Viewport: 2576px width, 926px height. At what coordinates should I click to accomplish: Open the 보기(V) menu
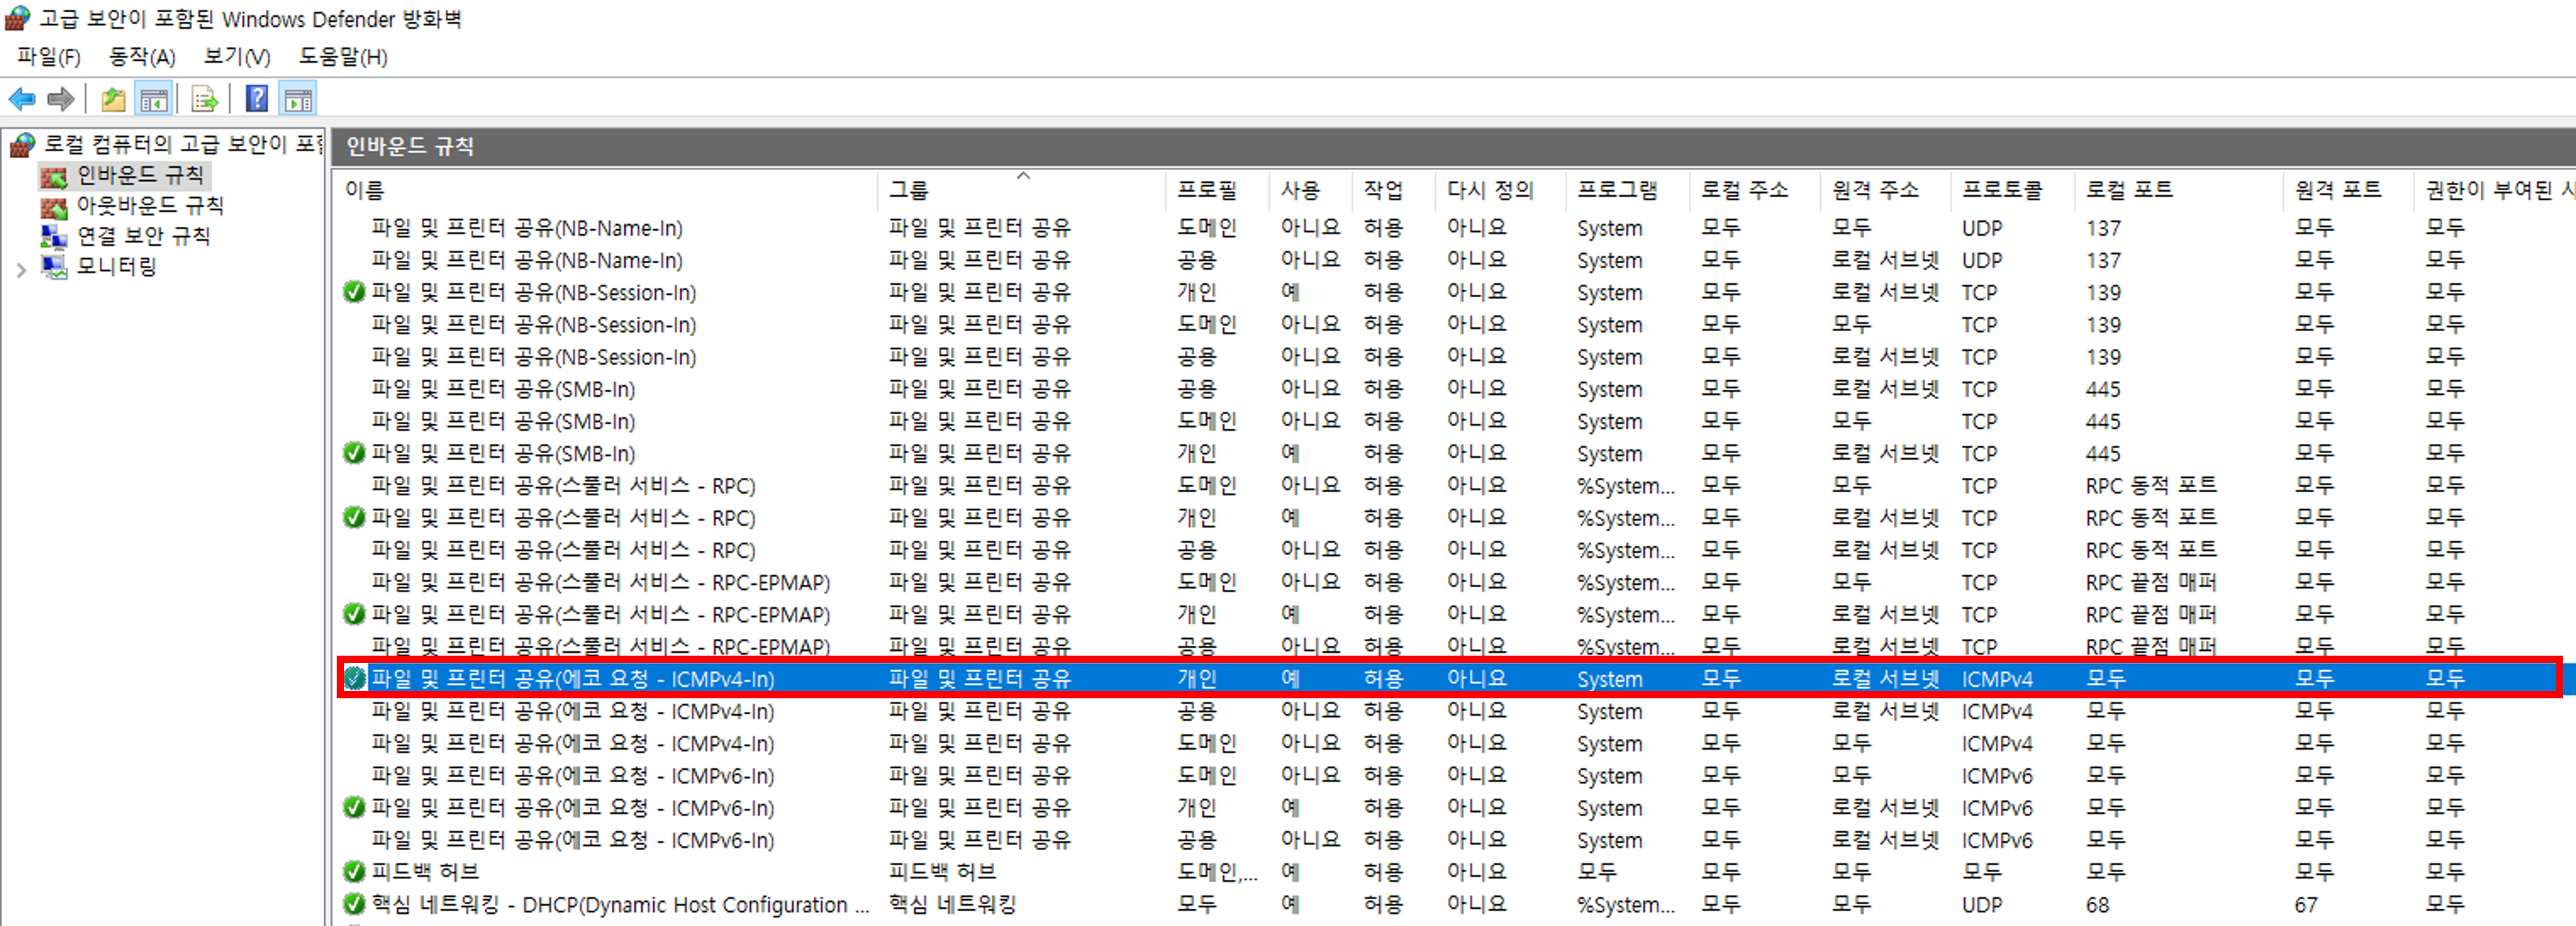pyautogui.click(x=237, y=57)
